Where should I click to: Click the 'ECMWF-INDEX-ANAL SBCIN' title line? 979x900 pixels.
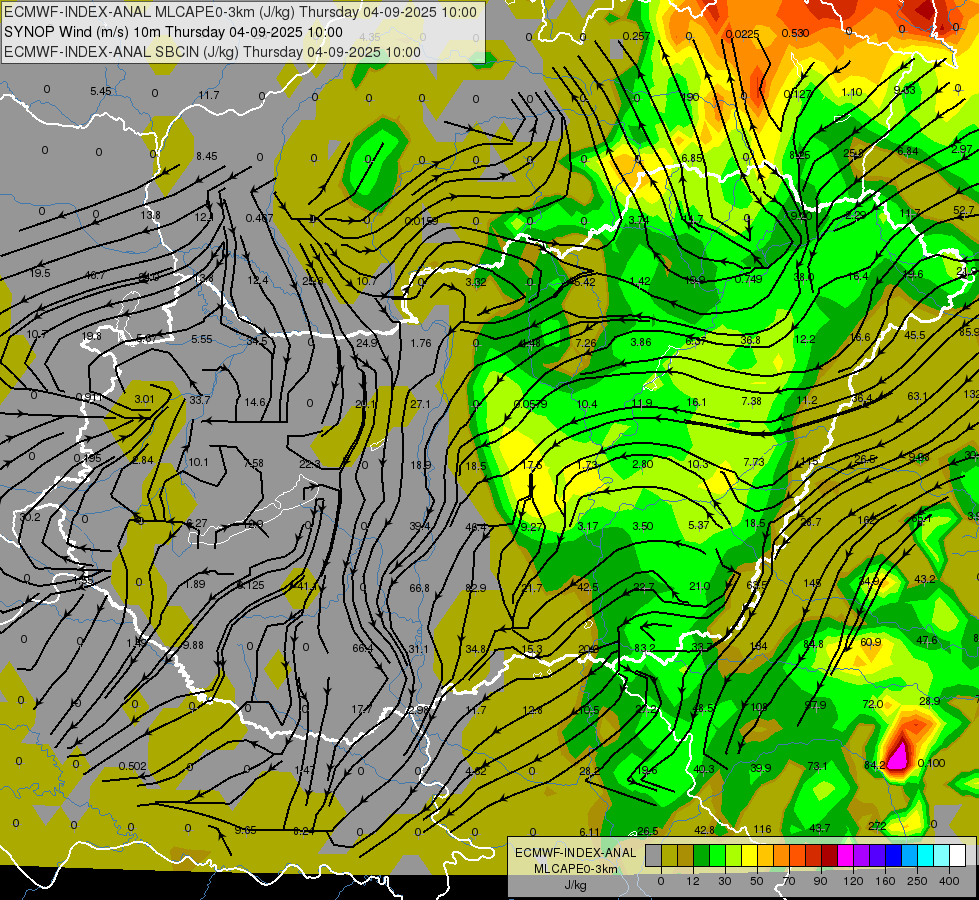[212, 52]
